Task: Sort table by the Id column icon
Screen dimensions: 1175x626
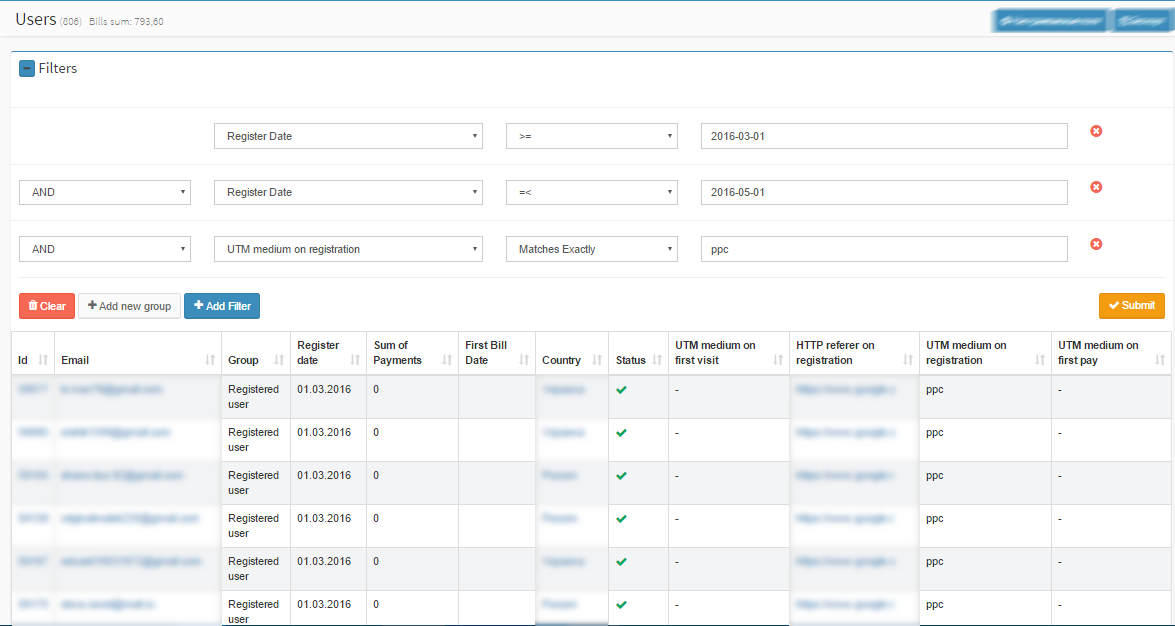Action: [43, 361]
